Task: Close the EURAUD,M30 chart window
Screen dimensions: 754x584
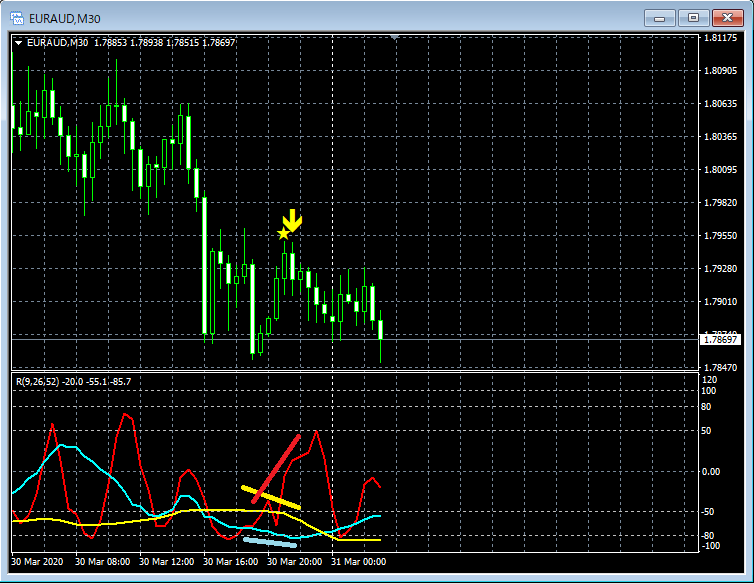Action: pyautogui.click(x=727, y=18)
